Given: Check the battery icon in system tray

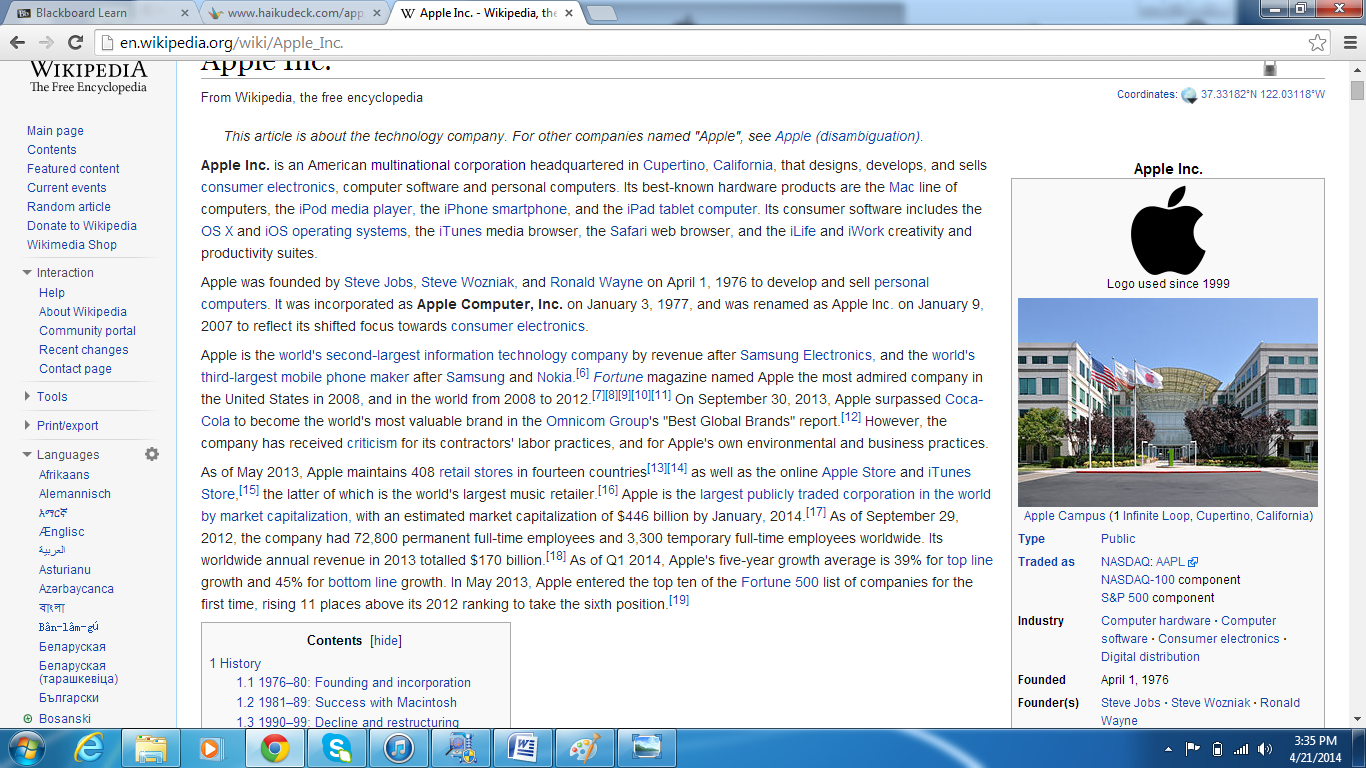Looking at the screenshot, I should (1217, 748).
